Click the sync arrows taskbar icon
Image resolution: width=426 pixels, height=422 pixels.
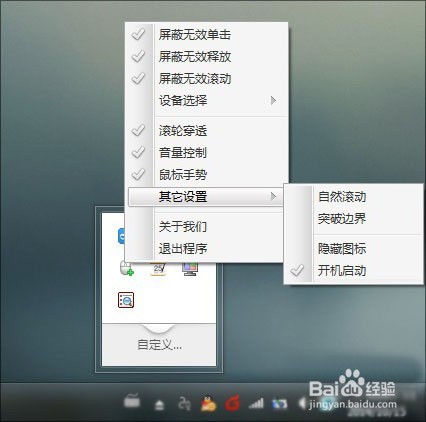tap(184, 404)
